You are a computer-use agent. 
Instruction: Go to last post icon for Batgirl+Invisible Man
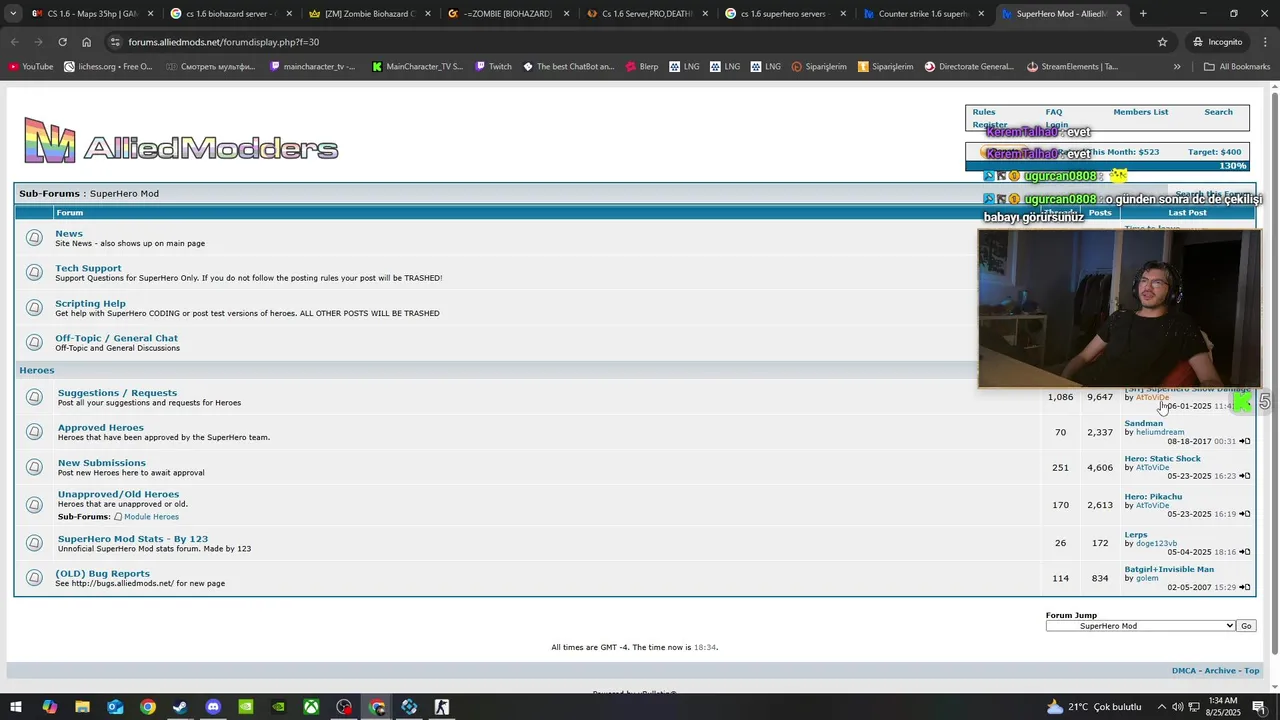[x=1245, y=587]
